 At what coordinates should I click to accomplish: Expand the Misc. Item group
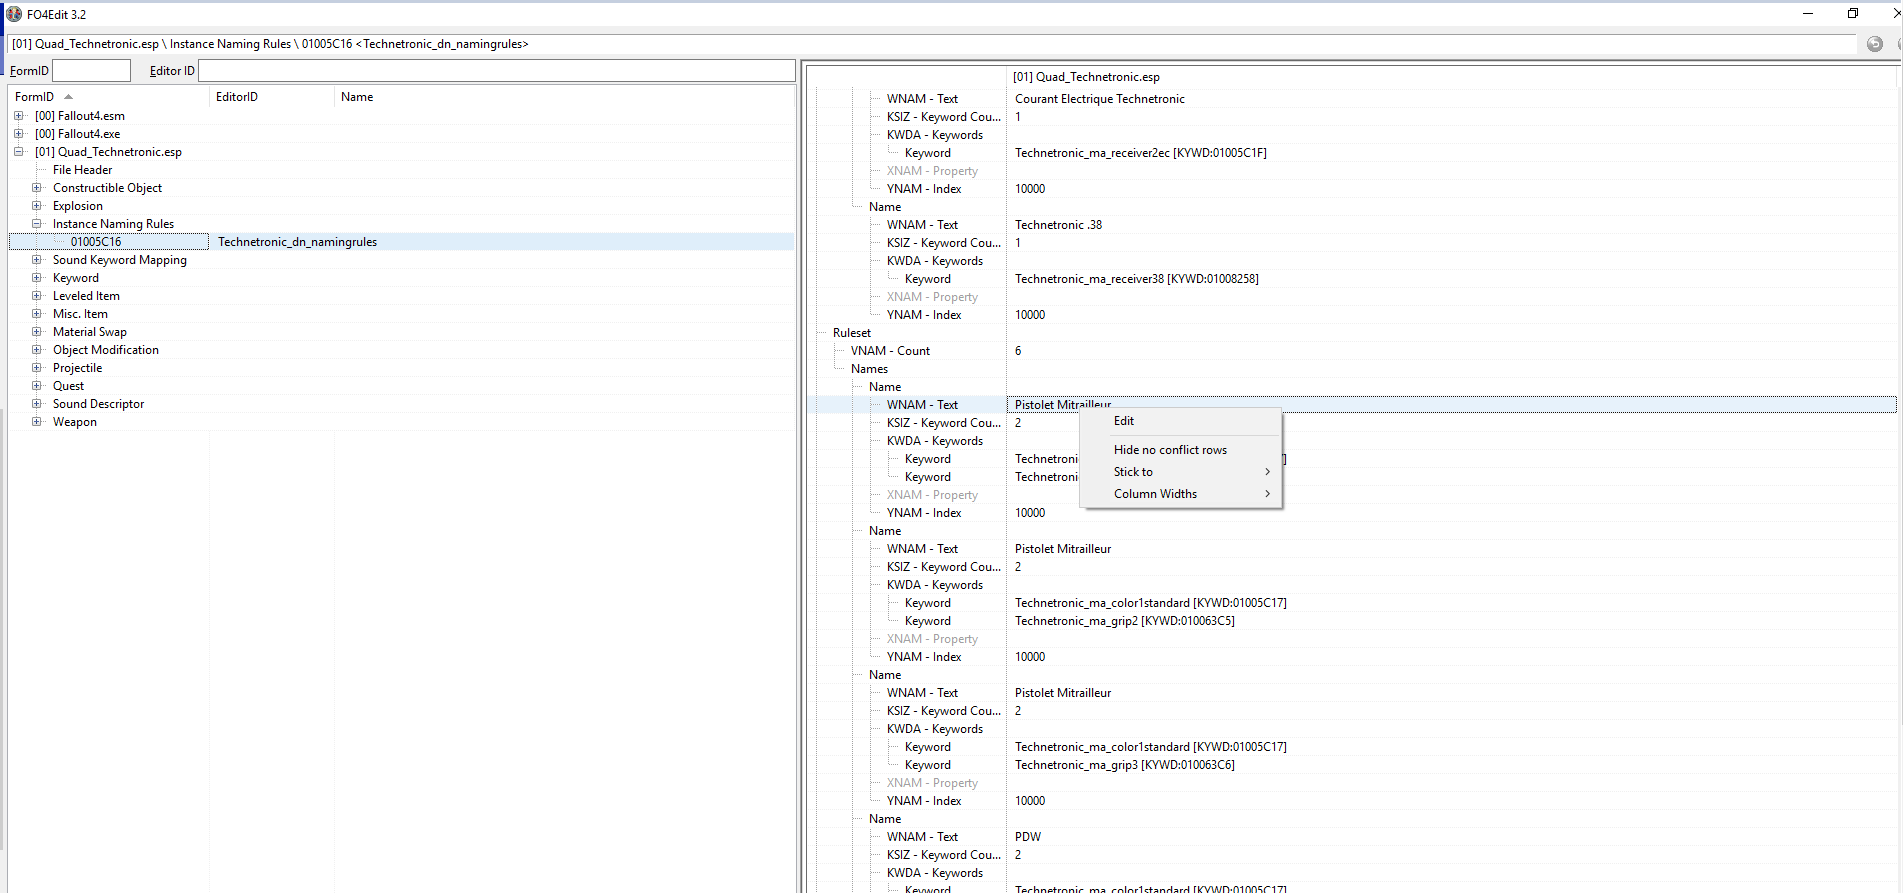tap(37, 314)
